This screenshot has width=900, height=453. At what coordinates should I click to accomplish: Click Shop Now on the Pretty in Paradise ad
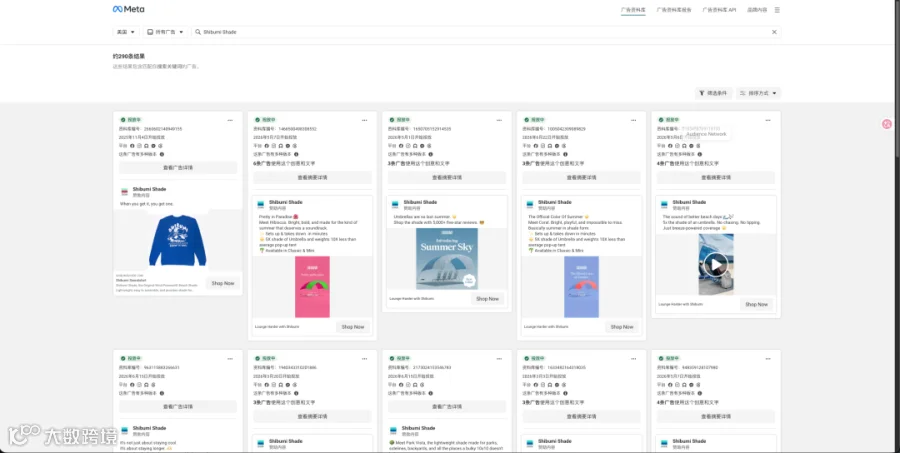click(x=353, y=327)
